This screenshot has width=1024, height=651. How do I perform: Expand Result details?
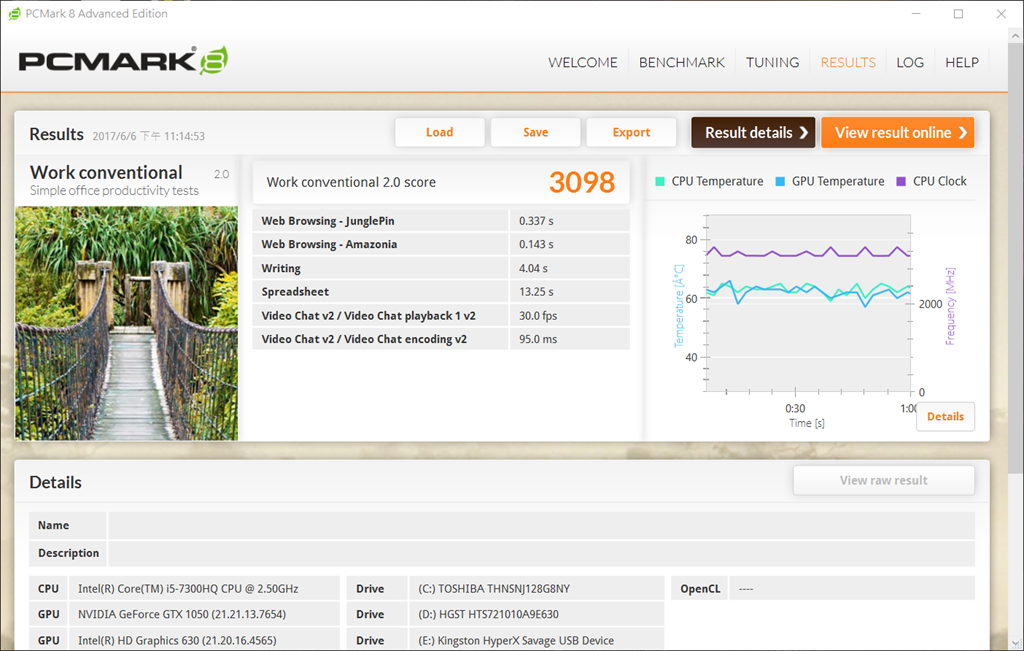752,132
